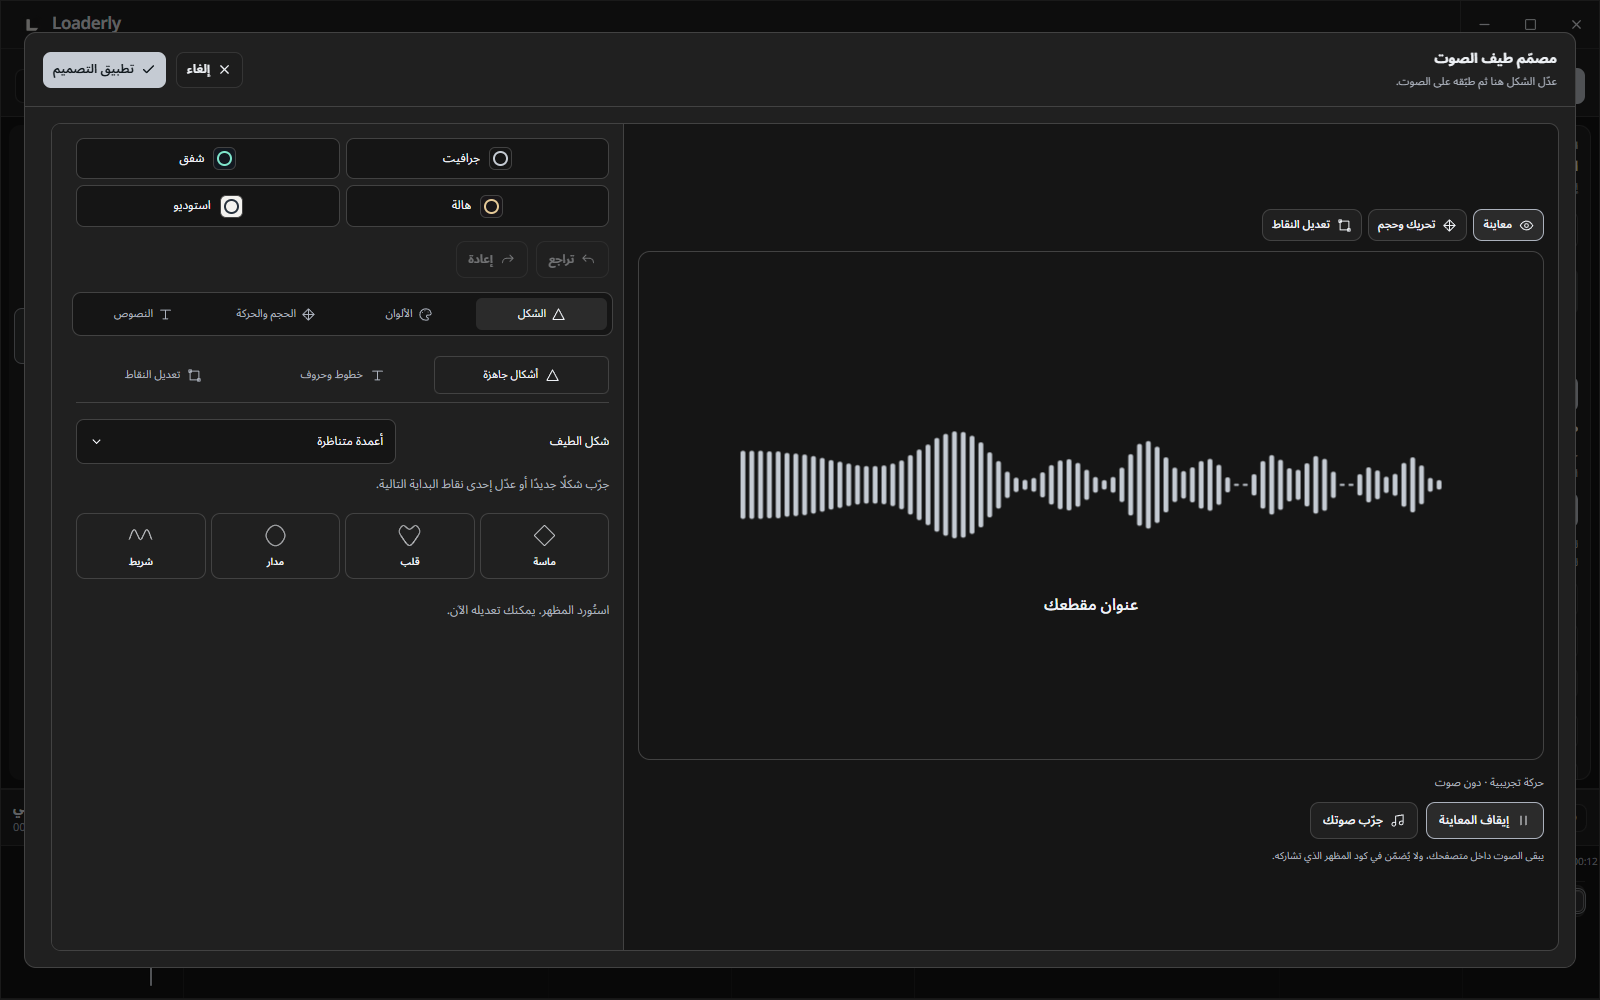
Task: Choose the قلب heart starter shape
Action: coord(410,546)
